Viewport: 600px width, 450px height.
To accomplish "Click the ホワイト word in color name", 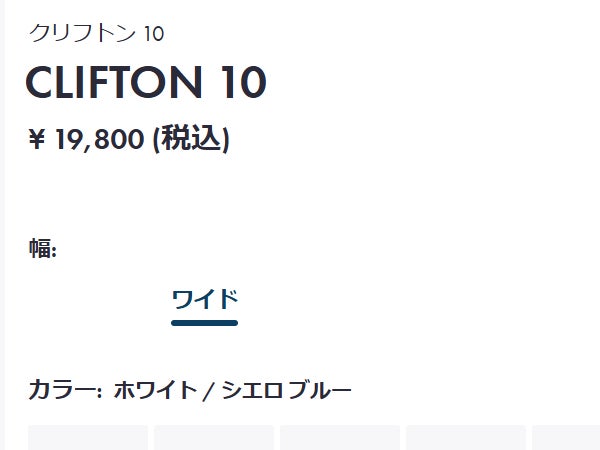I will tap(155, 389).
